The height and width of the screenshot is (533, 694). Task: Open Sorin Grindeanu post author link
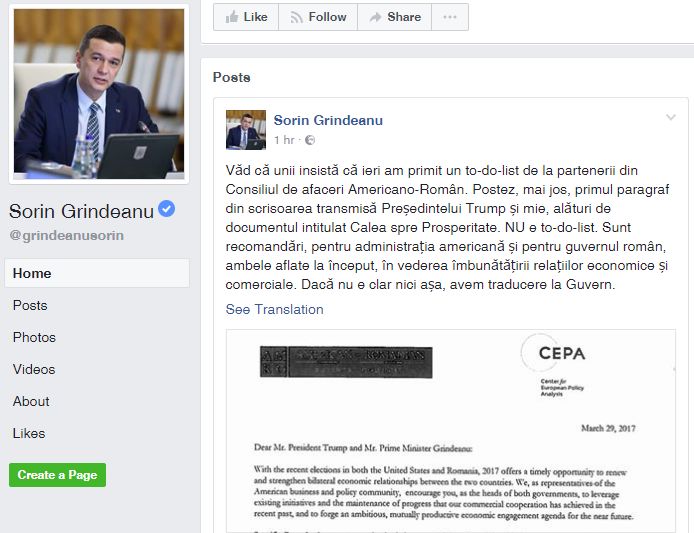(x=328, y=120)
